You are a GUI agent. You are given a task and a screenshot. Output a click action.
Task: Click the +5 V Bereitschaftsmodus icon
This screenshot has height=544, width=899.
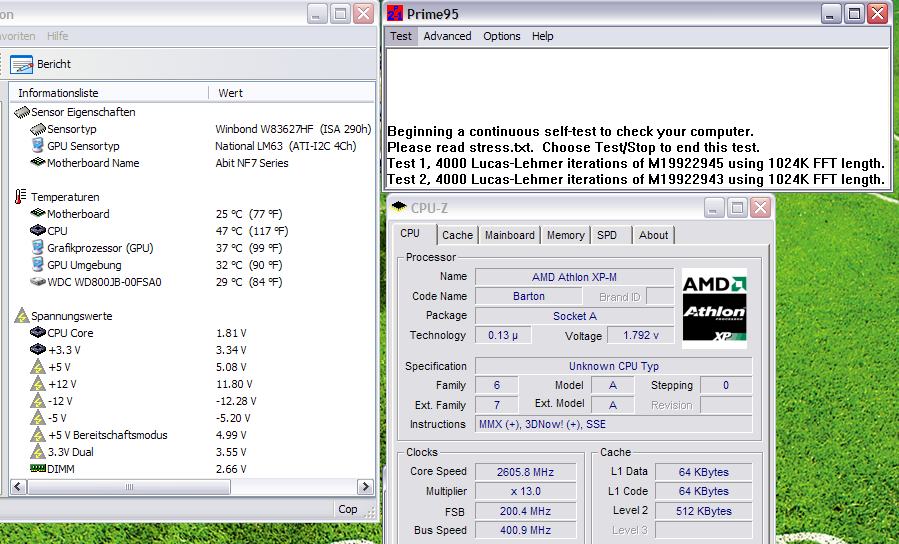tap(38, 435)
